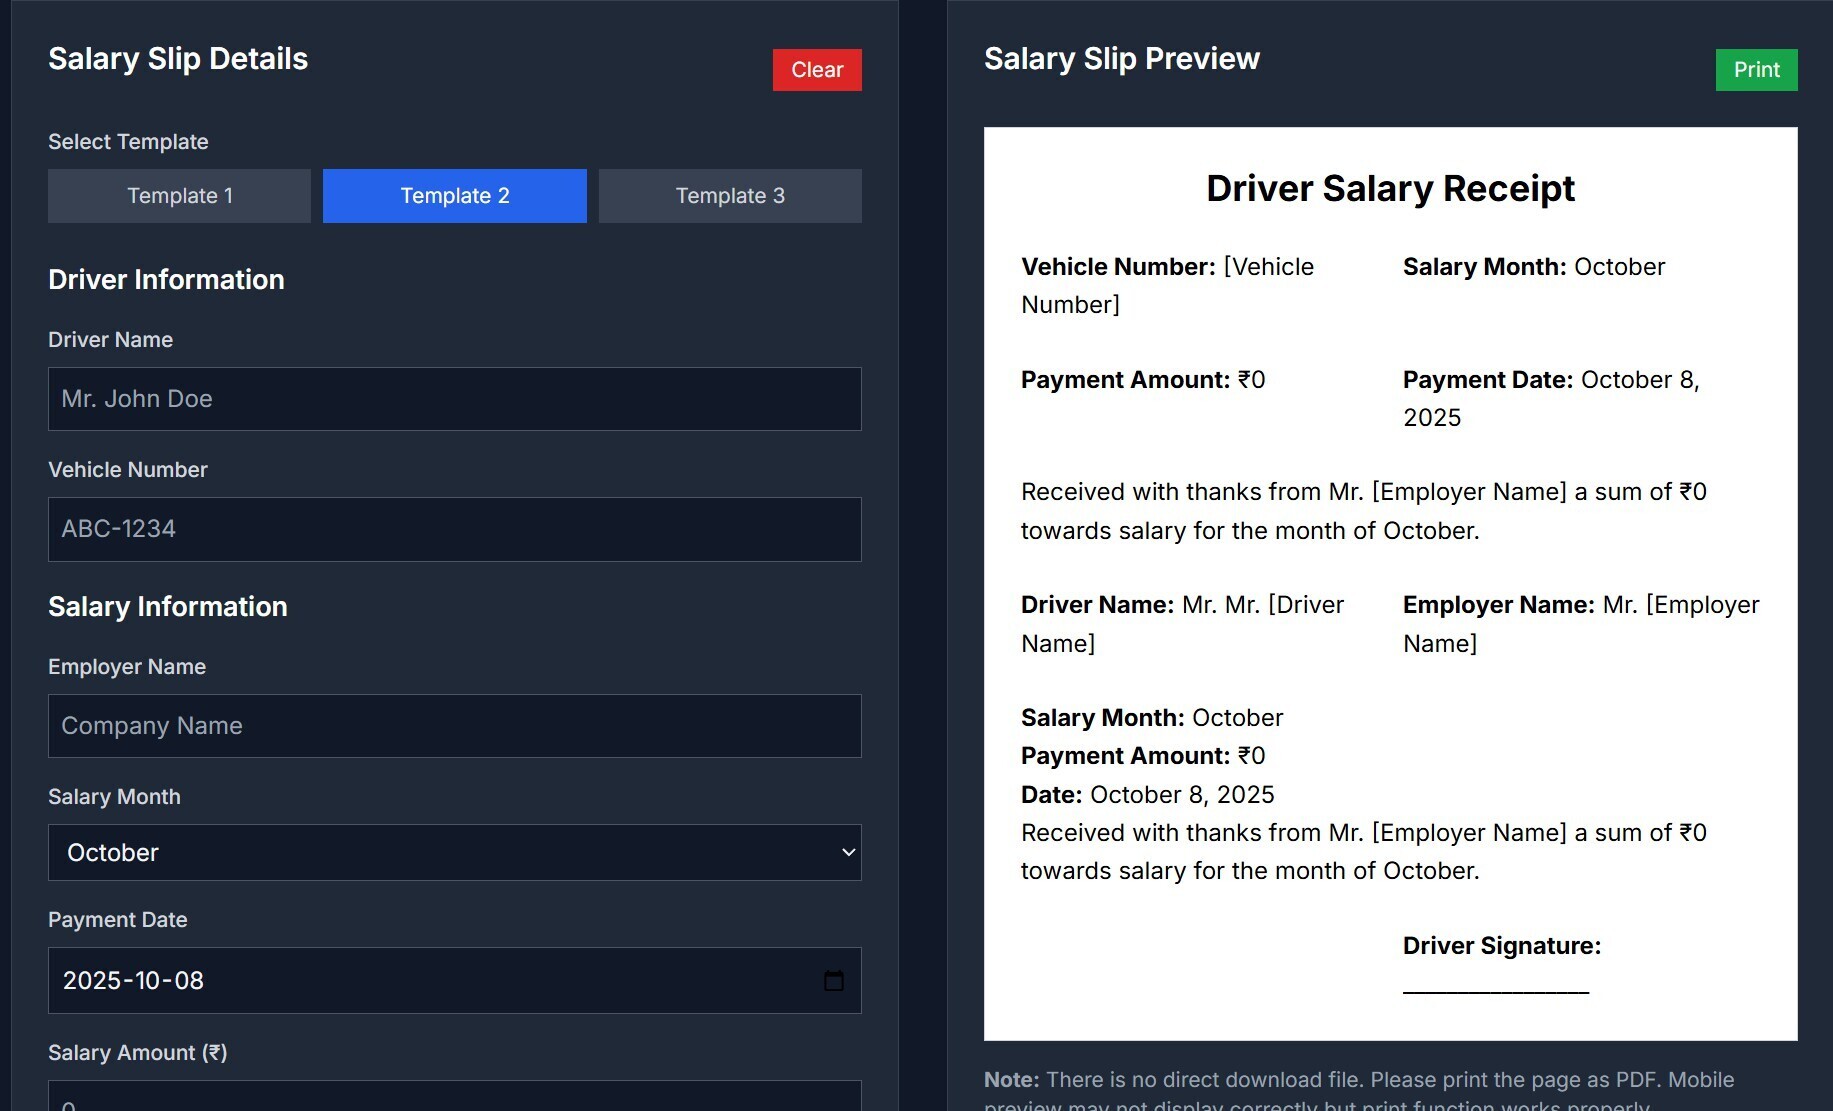Switch to Template 1
The image size is (1833, 1111).
click(x=179, y=196)
